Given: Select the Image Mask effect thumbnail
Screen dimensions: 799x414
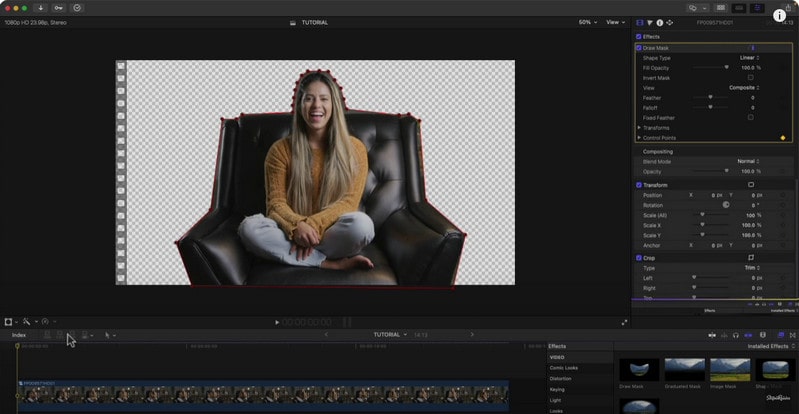Looking at the screenshot, I should click(730, 370).
